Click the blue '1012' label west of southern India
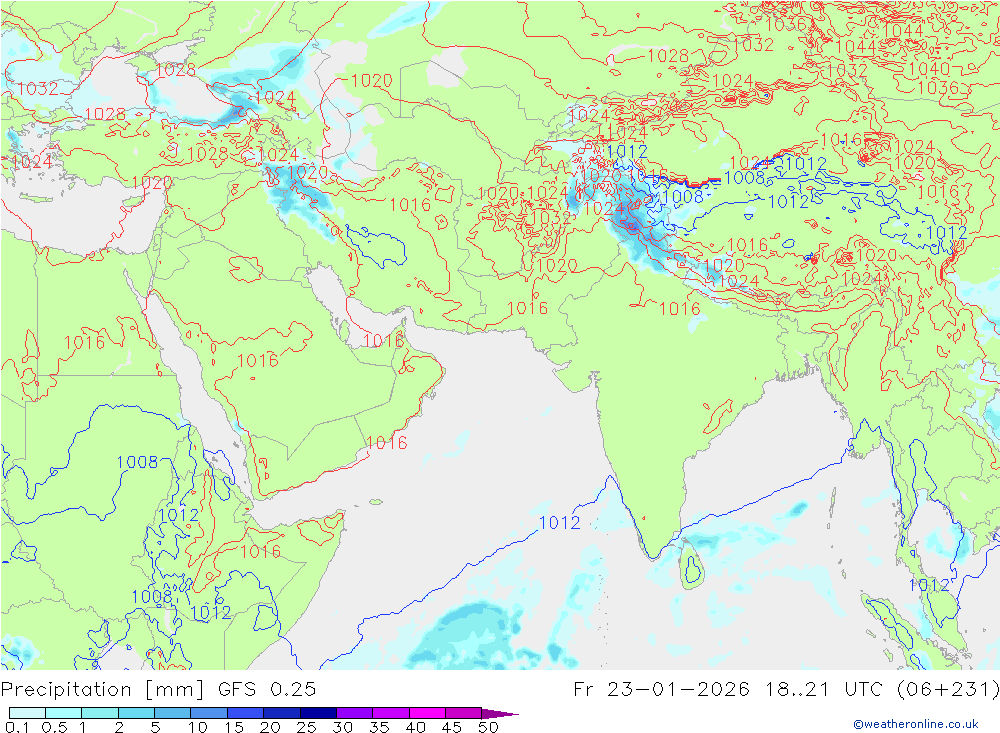Image resolution: width=1000 pixels, height=733 pixels. pos(560,523)
